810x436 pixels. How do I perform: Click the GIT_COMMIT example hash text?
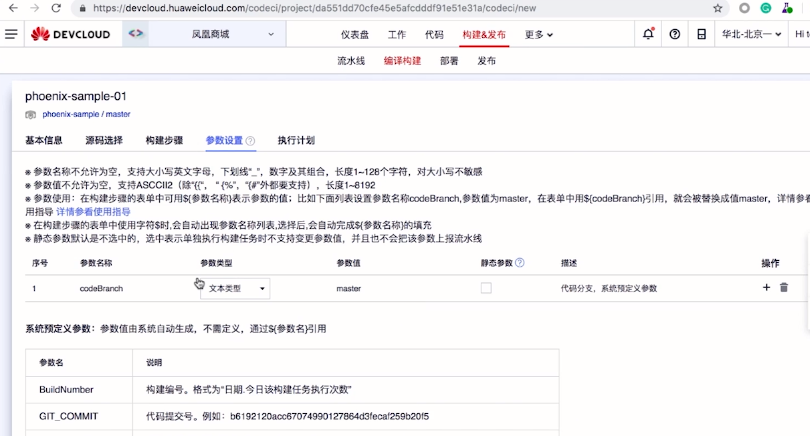(330, 416)
